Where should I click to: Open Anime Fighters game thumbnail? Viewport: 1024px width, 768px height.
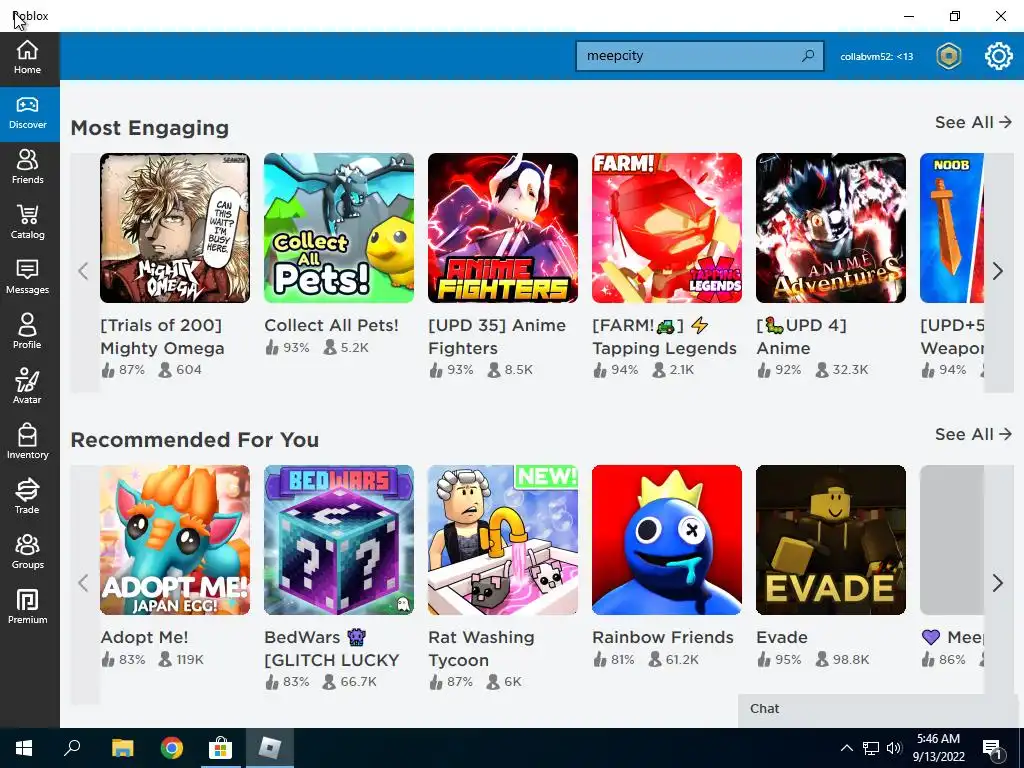coord(503,228)
